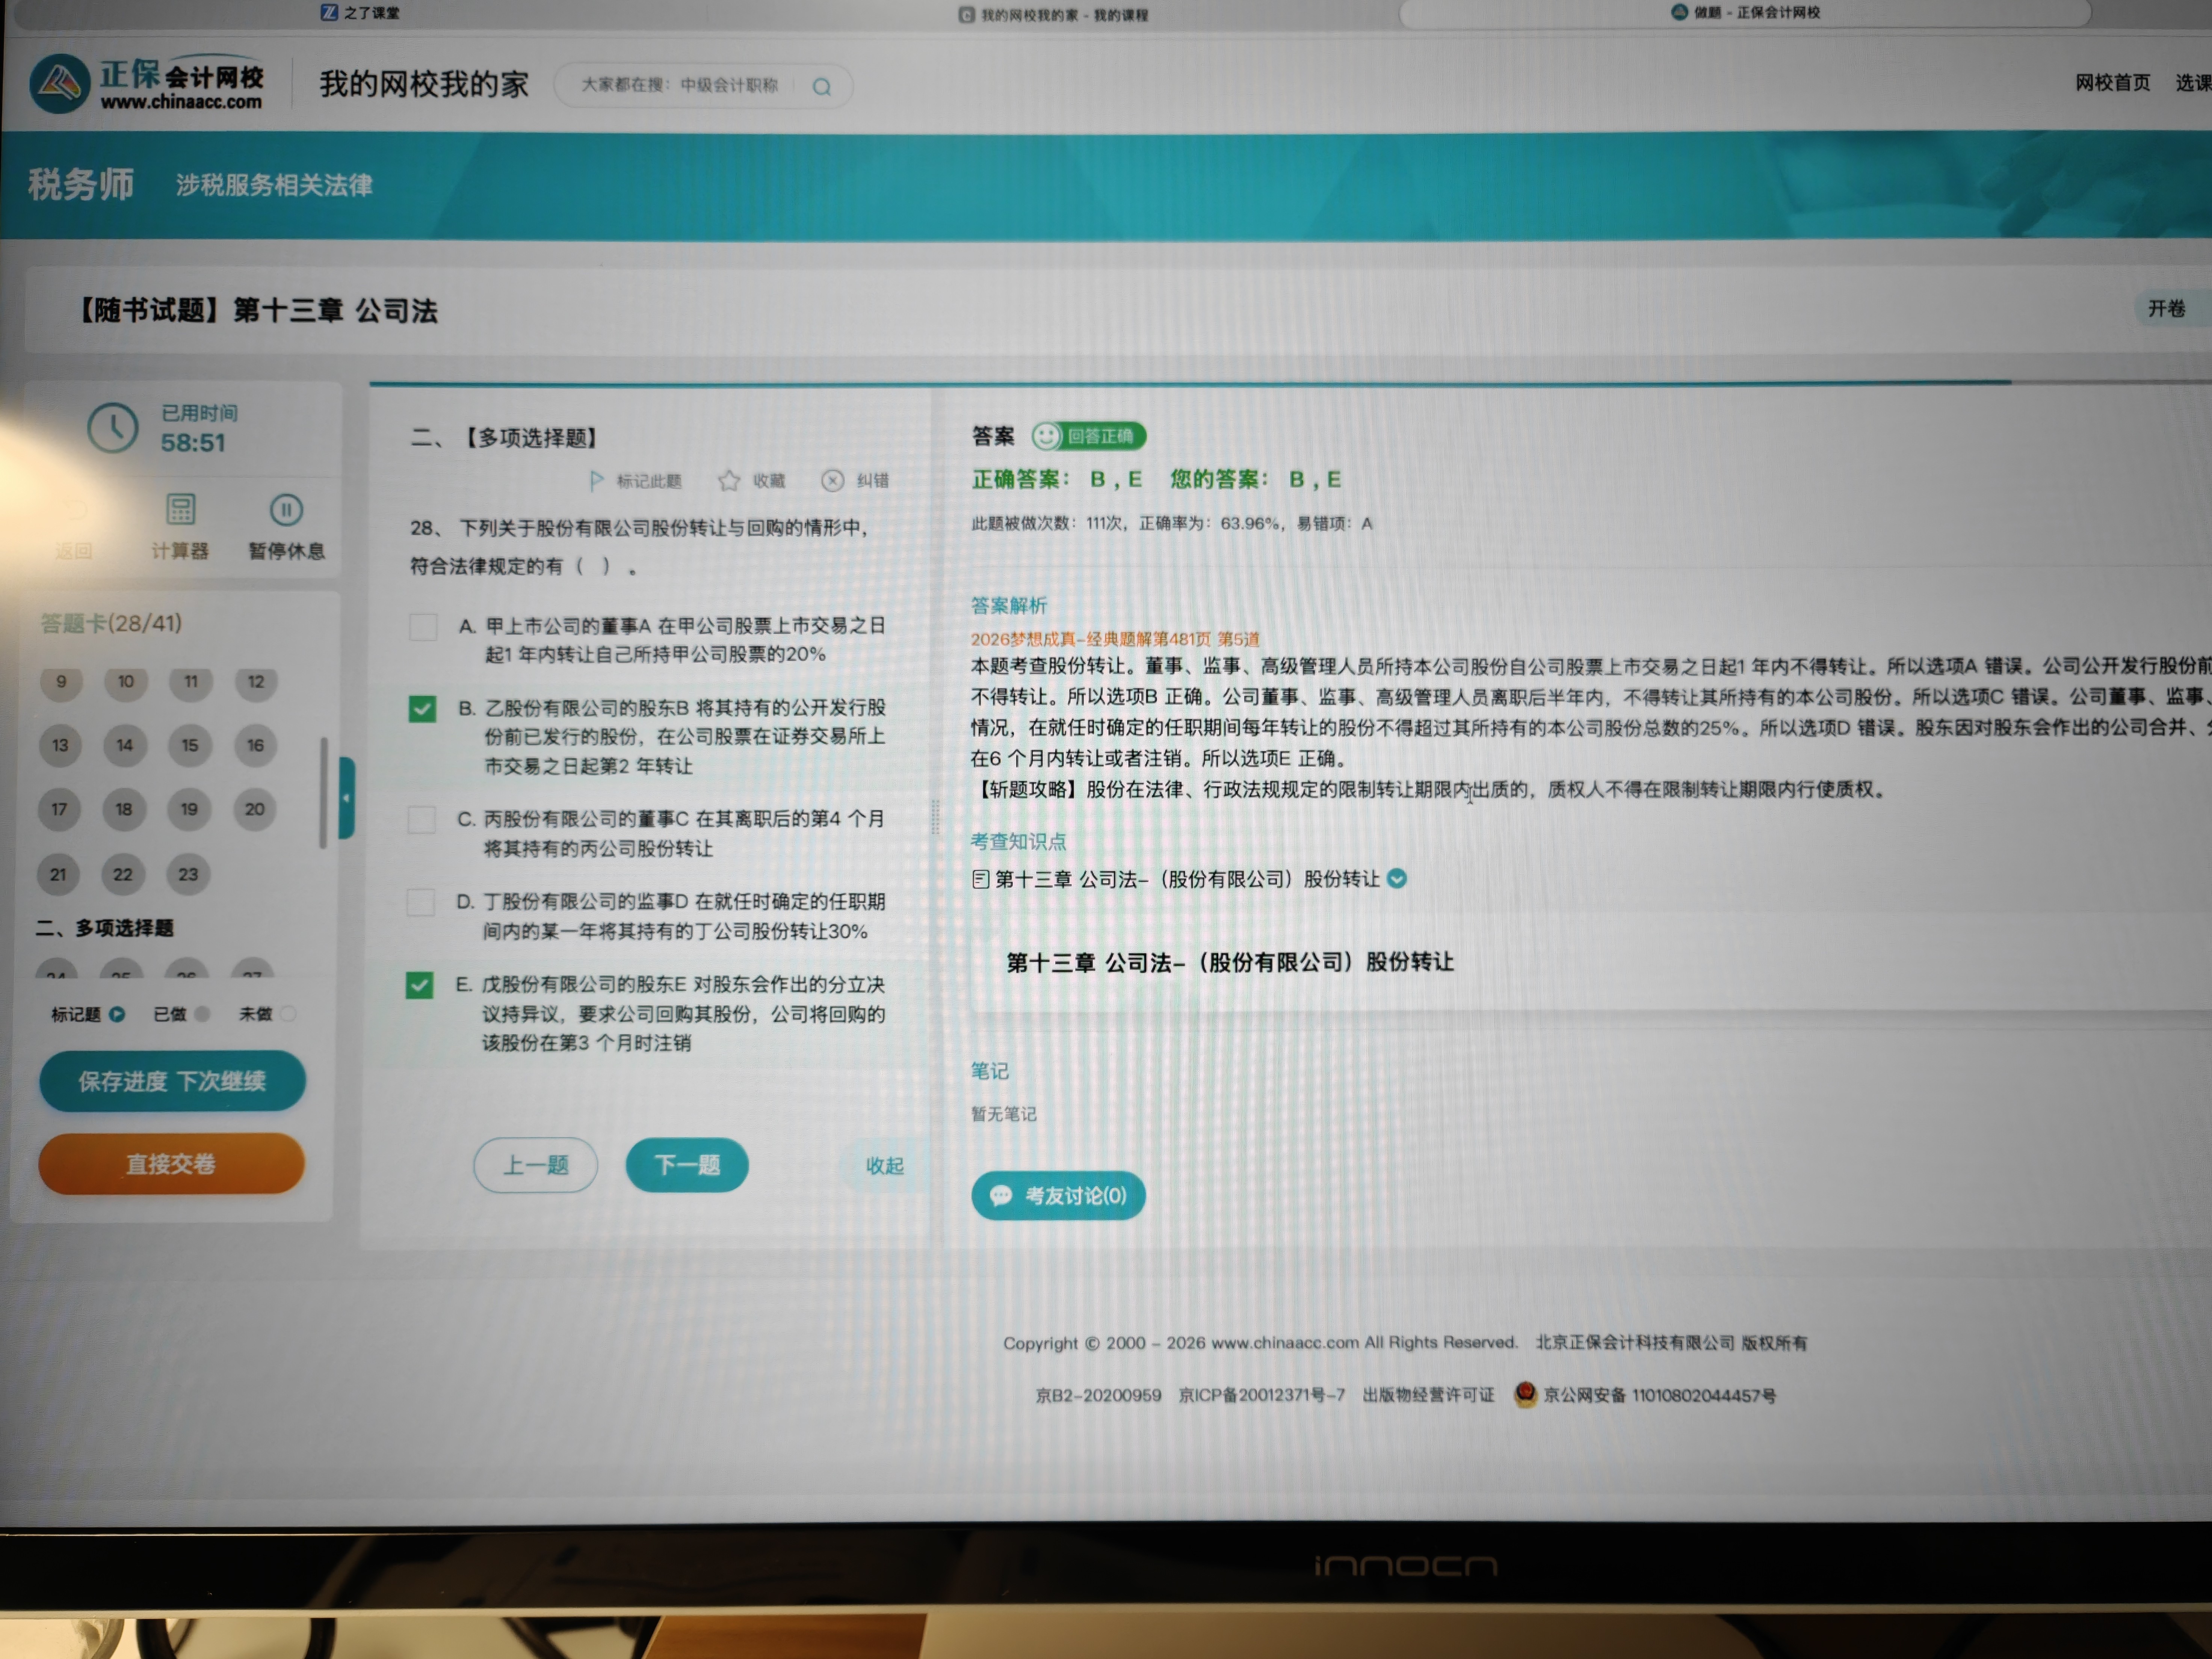
Task: Click the search magnifier icon
Action: [x=822, y=87]
